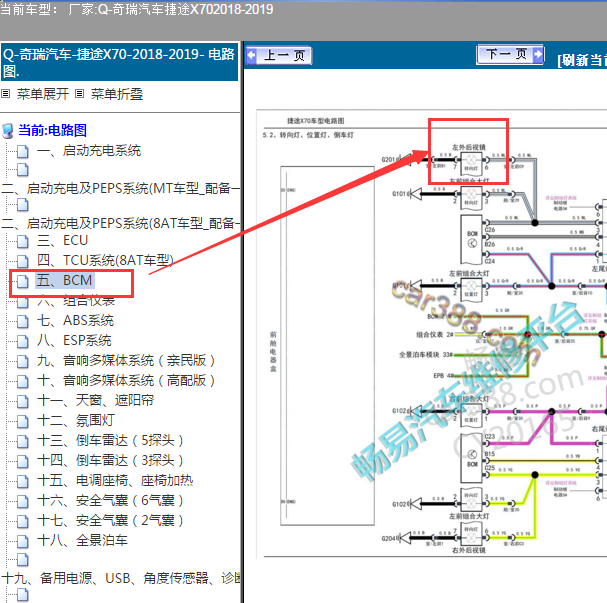The width and height of the screenshot is (607, 603).
Task: Open 十九、备用电源、USB、角度传感器 item
Action: 120,578
